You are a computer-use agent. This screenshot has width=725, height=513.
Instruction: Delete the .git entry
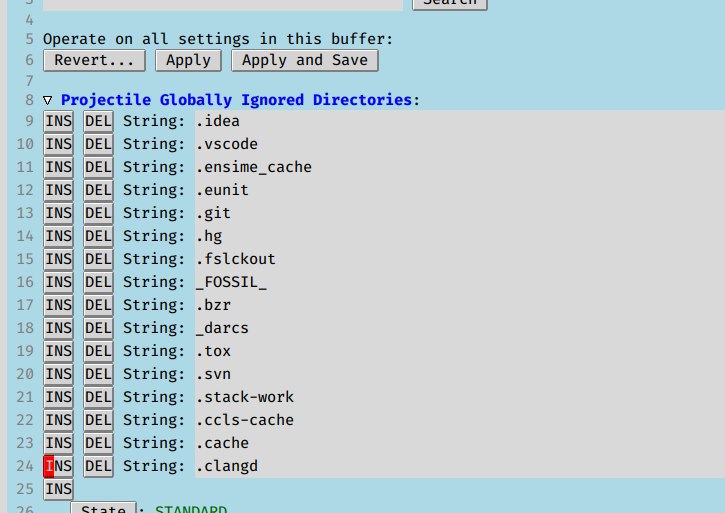coord(98,214)
